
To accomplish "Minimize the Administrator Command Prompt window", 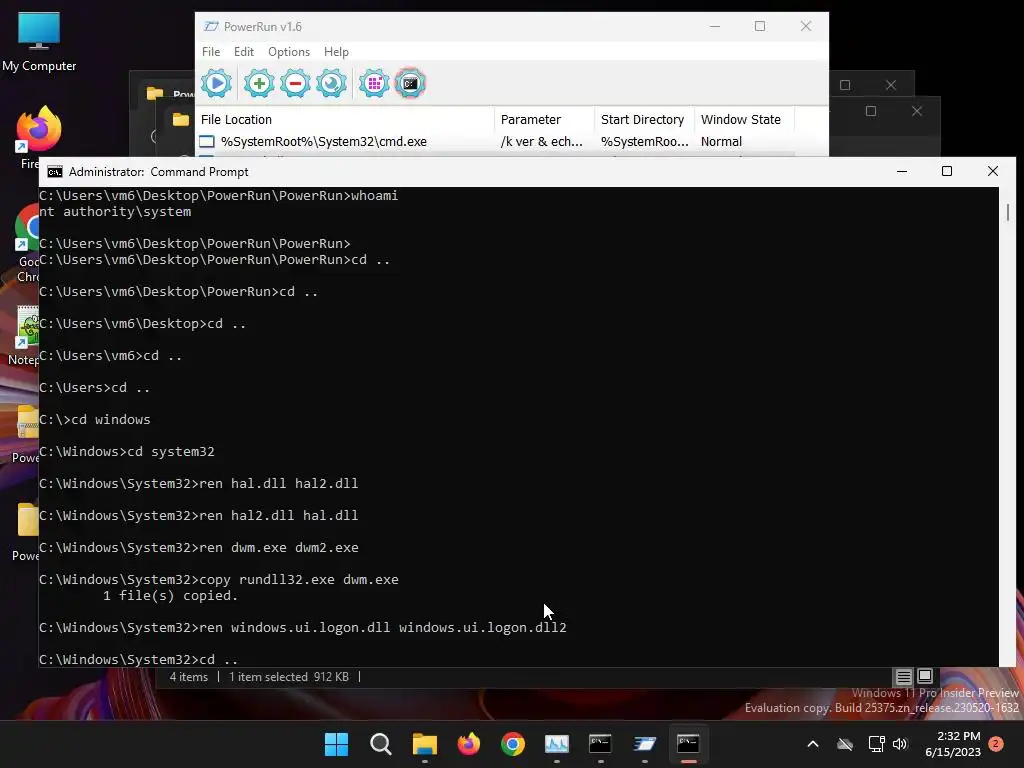I will [x=902, y=171].
